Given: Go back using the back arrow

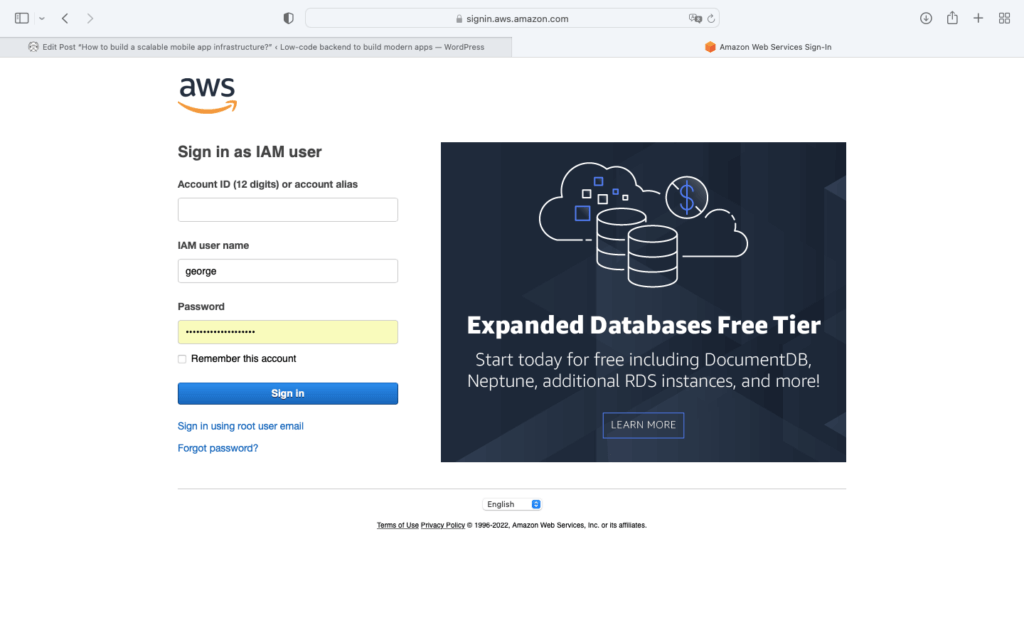Looking at the screenshot, I should 65,18.
